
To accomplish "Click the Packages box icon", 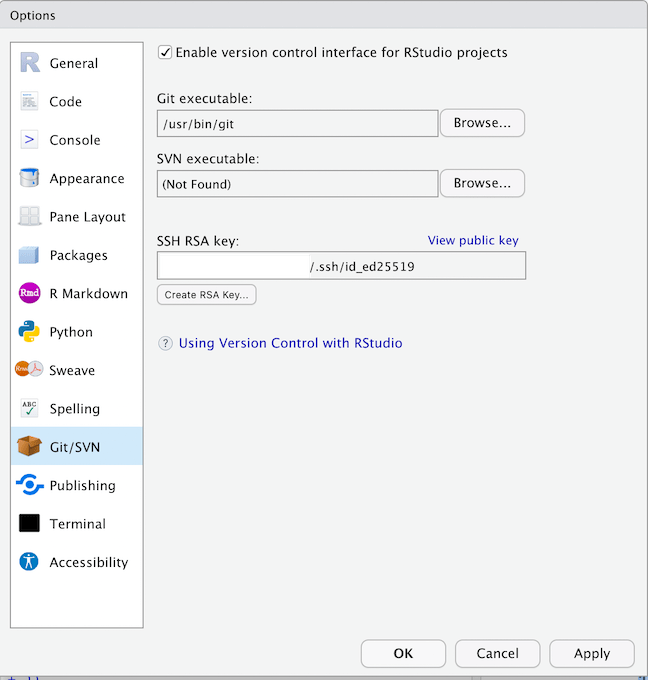I will pos(30,255).
